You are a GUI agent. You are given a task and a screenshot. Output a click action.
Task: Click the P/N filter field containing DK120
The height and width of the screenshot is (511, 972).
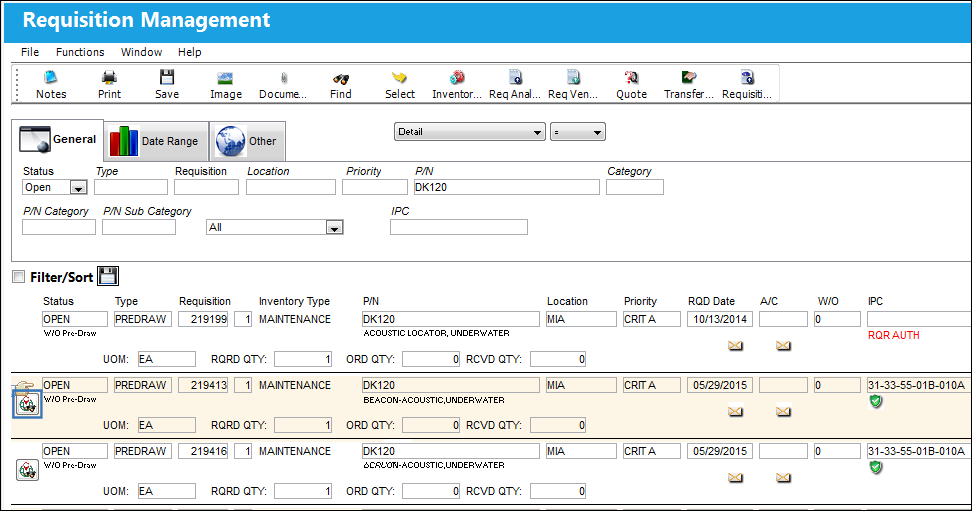click(506, 187)
